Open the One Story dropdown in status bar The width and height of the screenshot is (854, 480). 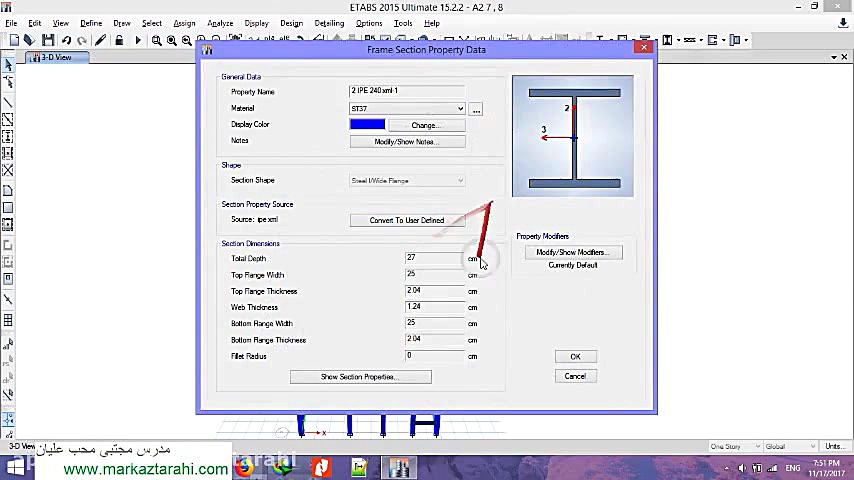coord(735,446)
